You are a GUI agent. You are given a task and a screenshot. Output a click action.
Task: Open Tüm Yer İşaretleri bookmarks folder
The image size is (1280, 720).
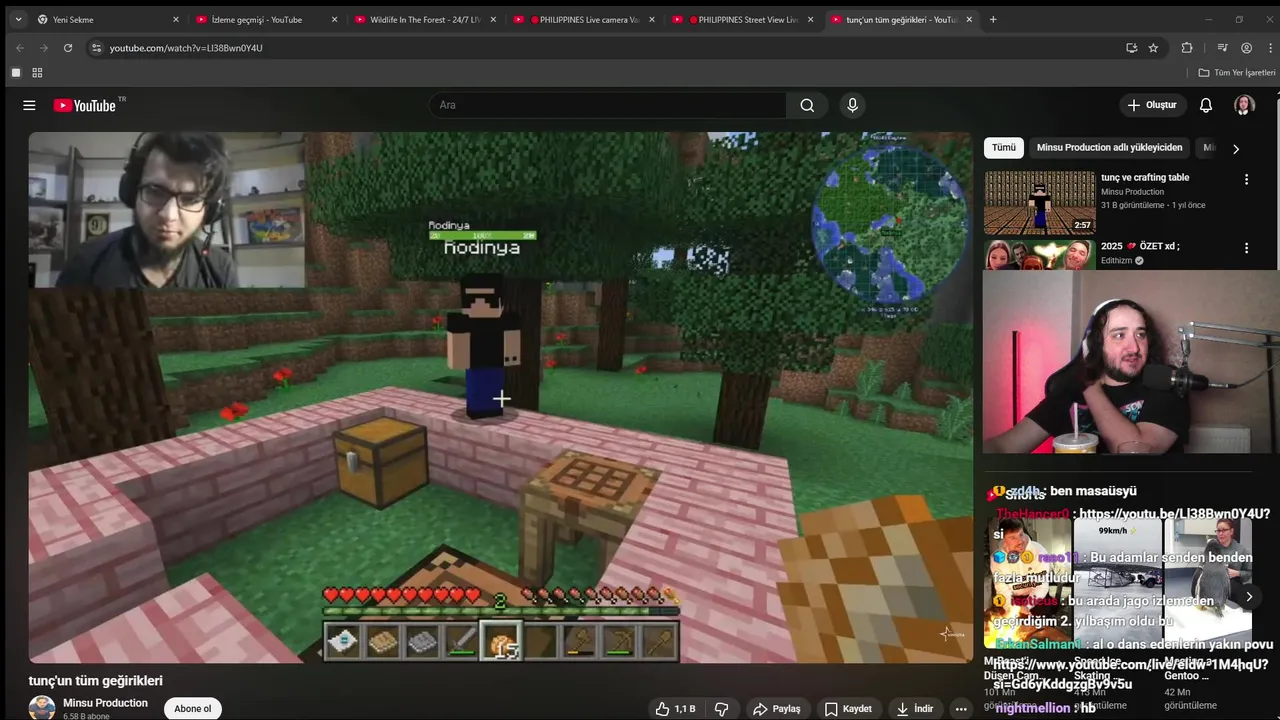(1237, 73)
